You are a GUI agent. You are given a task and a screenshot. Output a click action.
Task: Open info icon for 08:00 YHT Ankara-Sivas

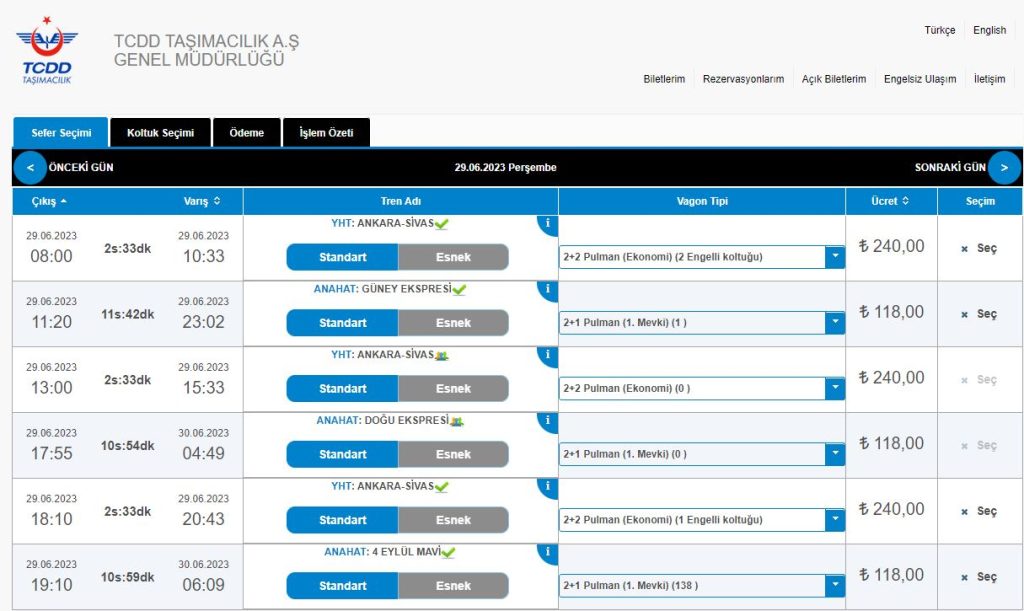[x=548, y=223]
